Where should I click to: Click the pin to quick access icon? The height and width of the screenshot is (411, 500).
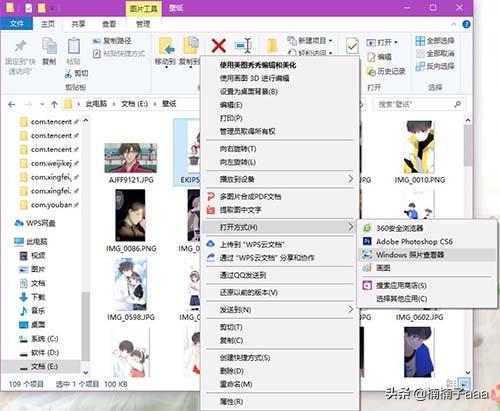click(20, 46)
